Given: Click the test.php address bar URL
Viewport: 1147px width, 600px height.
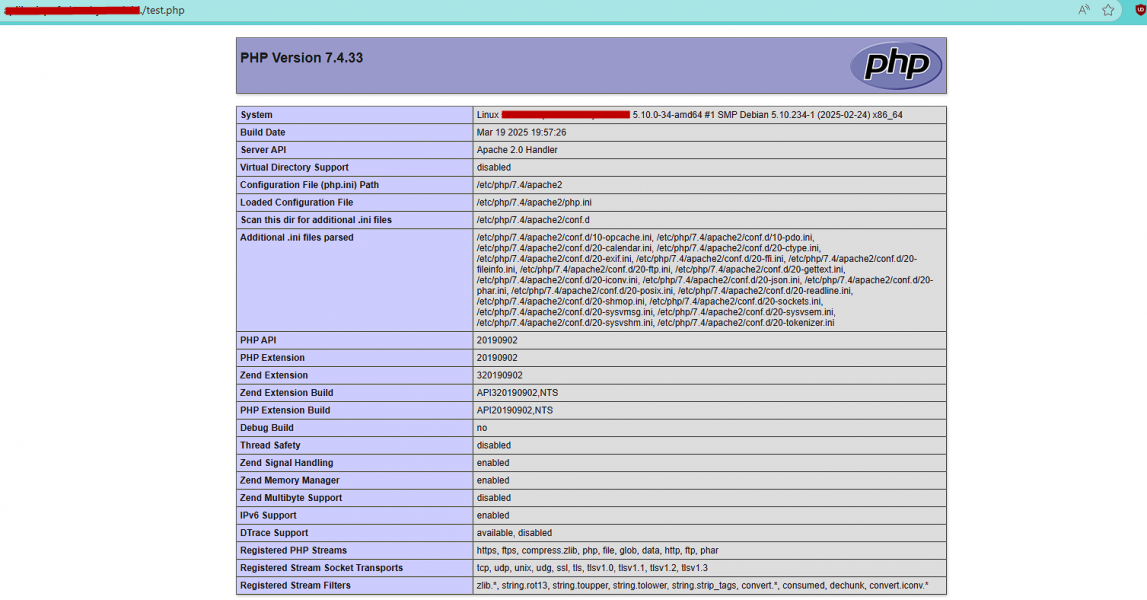Looking at the screenshot, I should [95, 10].
